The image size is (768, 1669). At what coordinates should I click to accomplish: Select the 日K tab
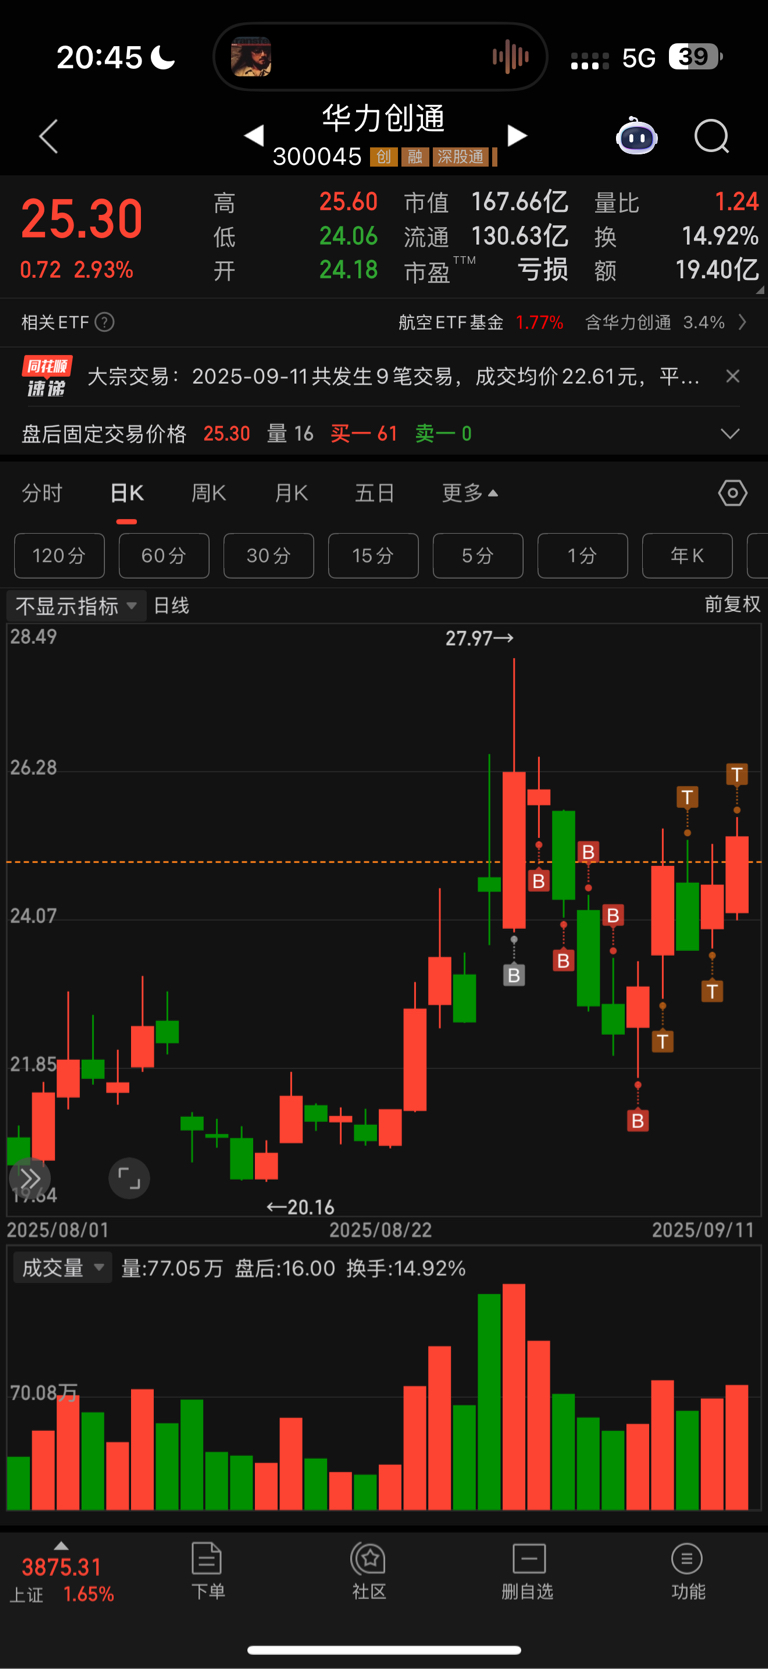(127, 493)
